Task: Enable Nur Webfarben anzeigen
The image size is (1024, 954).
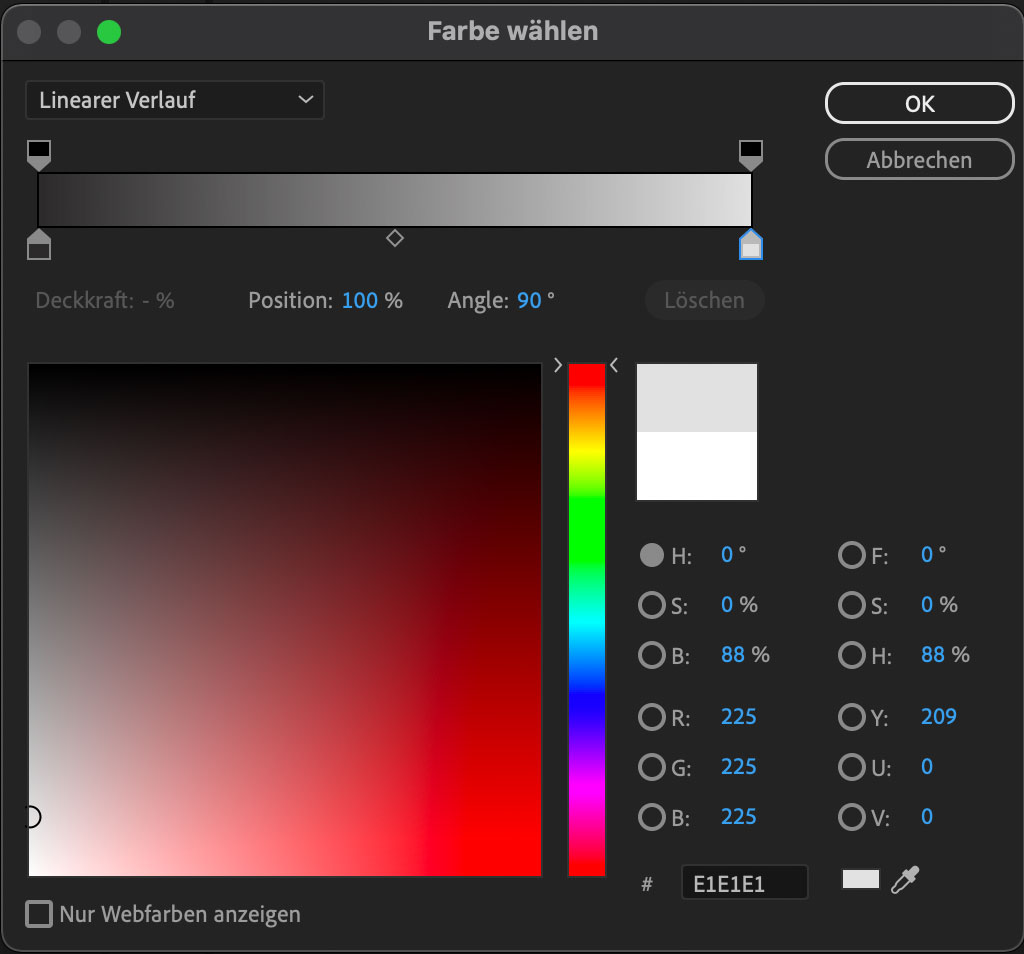Action: pyautogui.click(x=39, y=913)
